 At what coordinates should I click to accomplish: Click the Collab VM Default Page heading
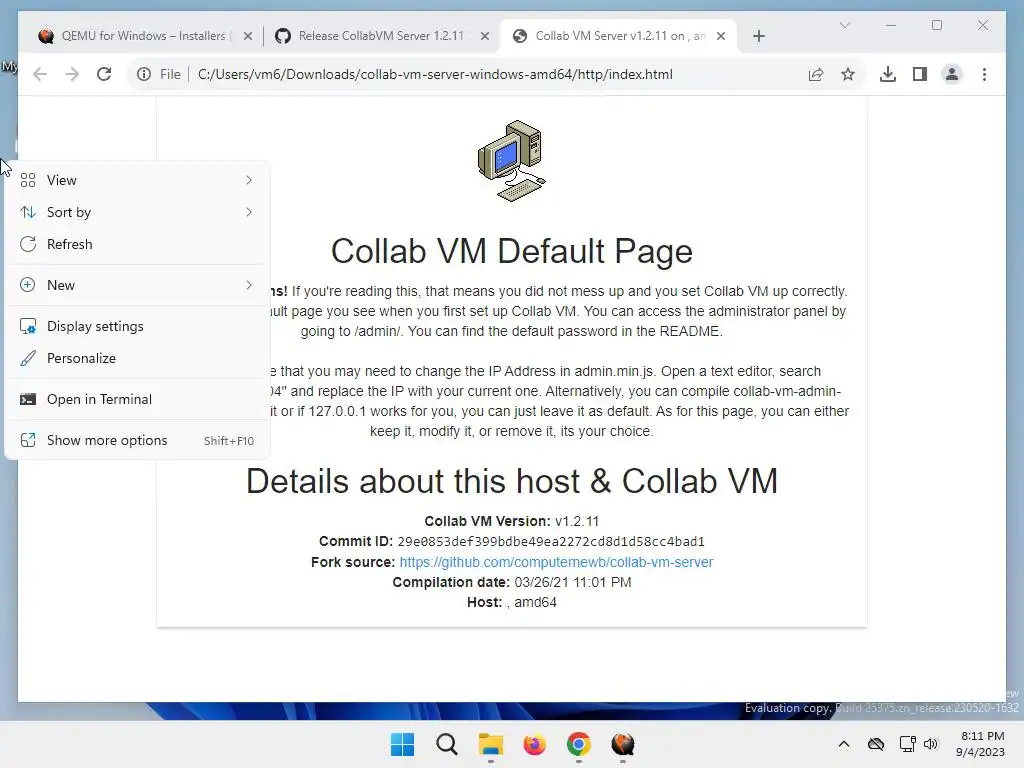[x=511, y=251]
